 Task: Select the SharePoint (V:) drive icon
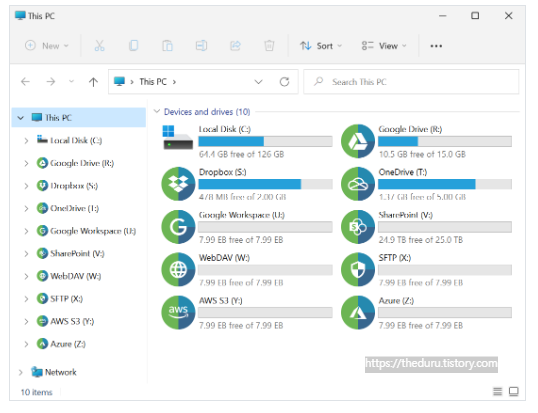(x=358, y=227)
